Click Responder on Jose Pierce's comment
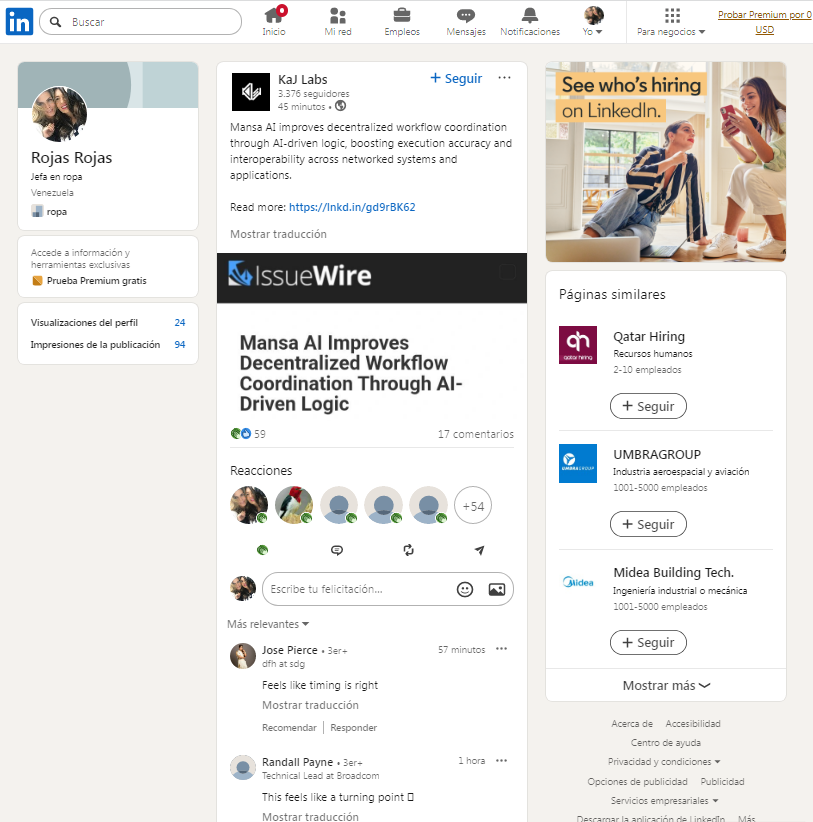This screenshot has height=822, width=813. tap(354, 728)
